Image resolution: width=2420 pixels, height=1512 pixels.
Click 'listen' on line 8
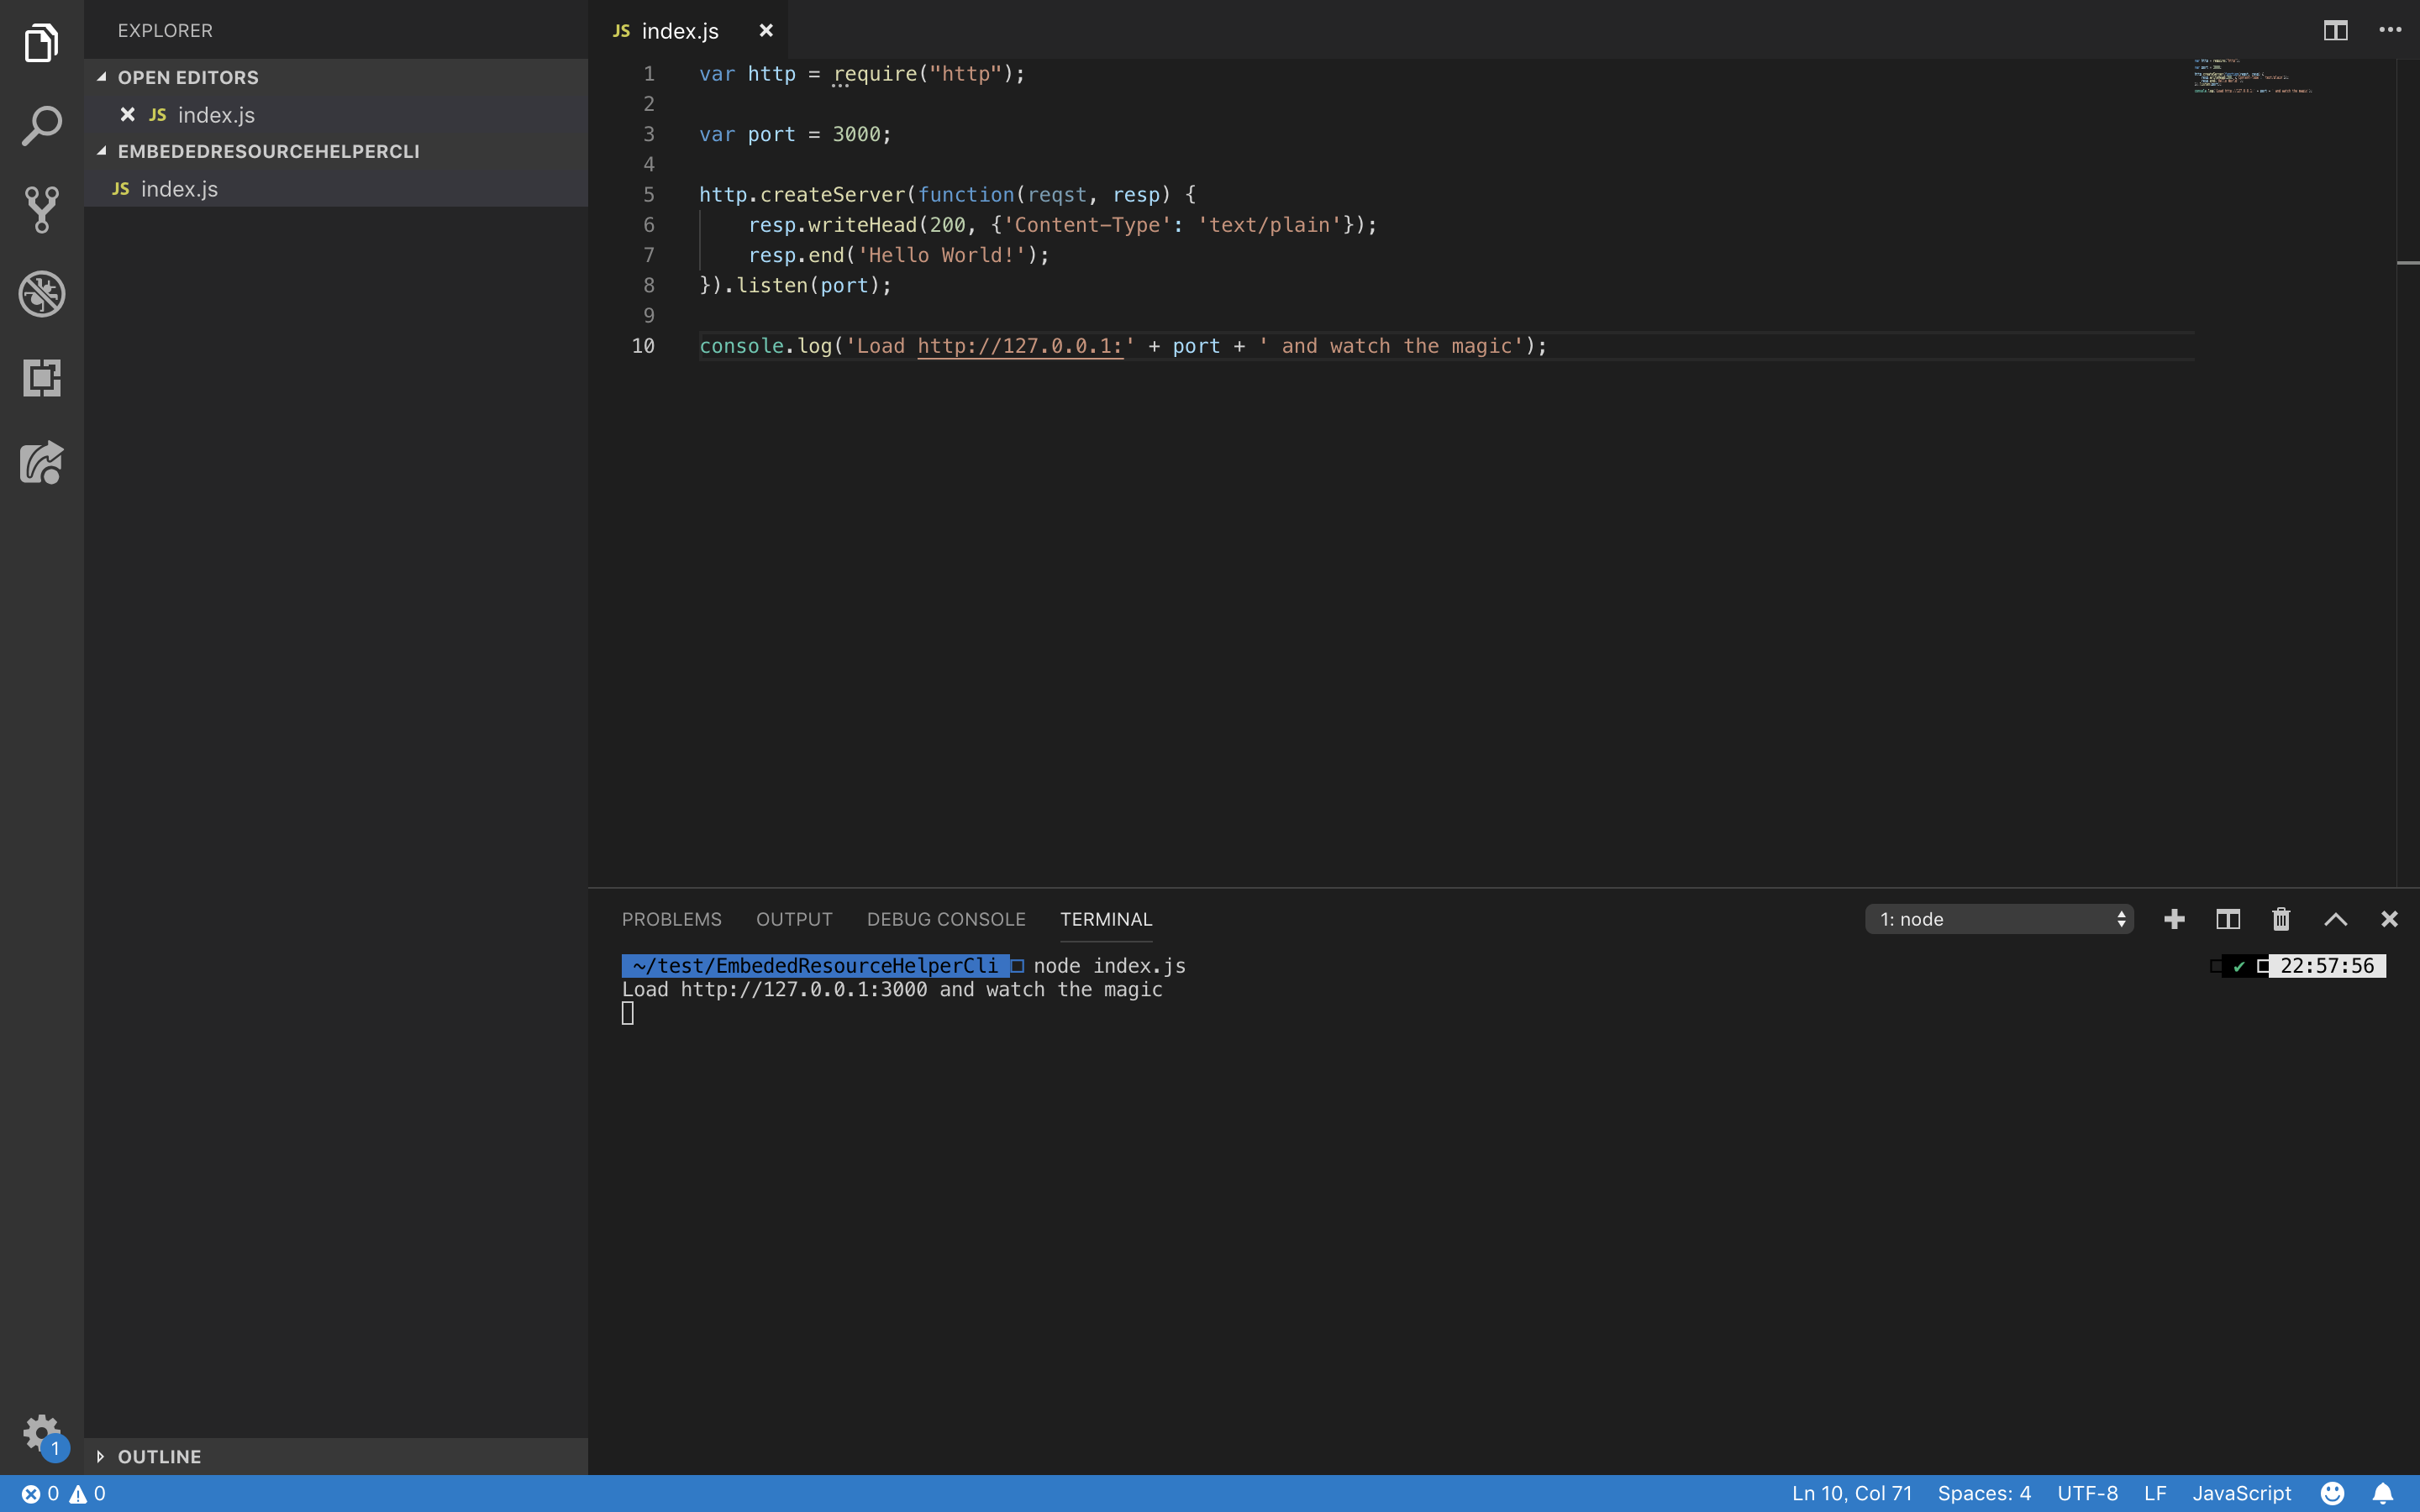(772, 285)
